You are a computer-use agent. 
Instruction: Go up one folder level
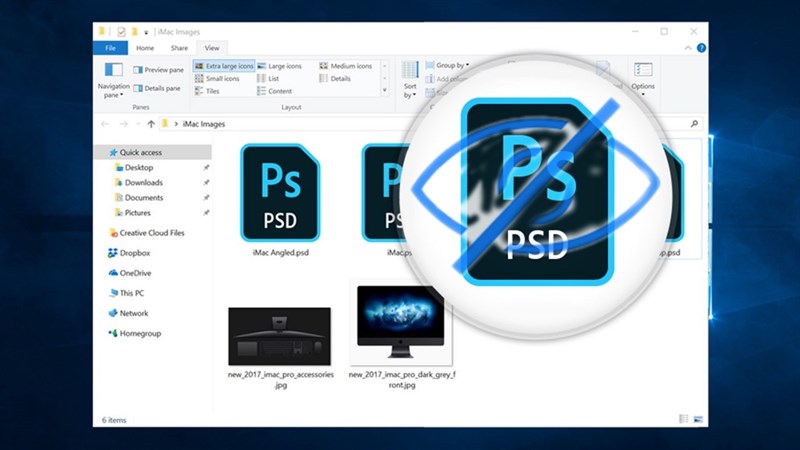coord(151,124)
